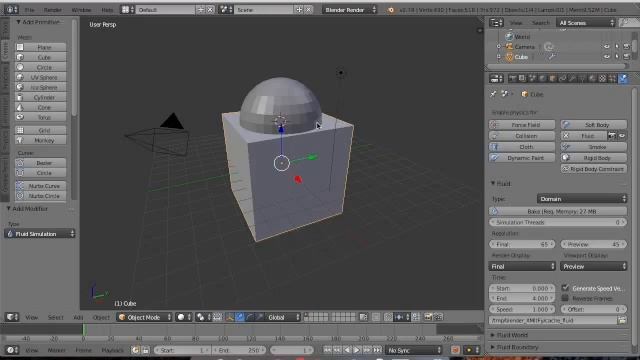Open the File menu
This screenshot has width=640, height=360.
(29, 9)
